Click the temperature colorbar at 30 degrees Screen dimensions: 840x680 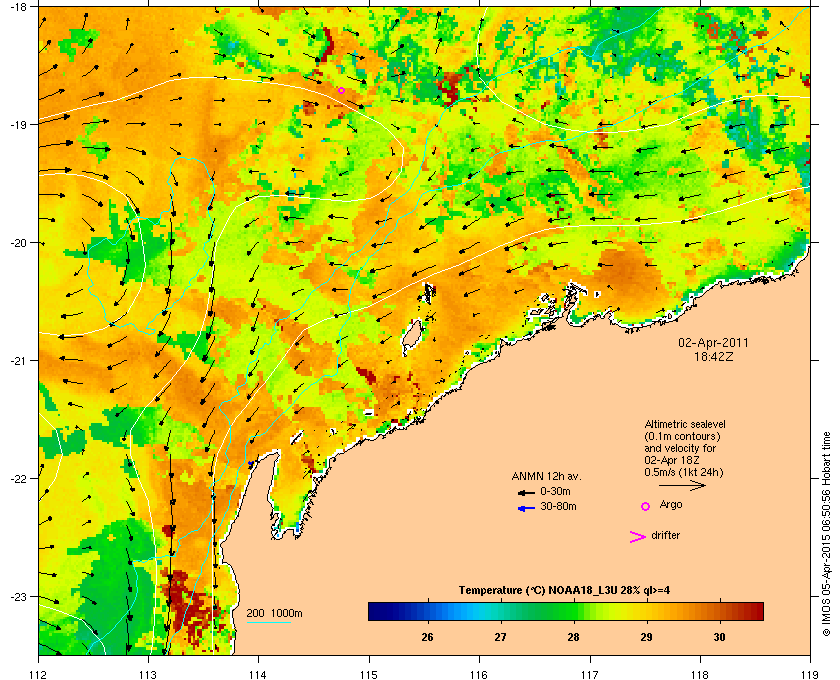(719, 611)
